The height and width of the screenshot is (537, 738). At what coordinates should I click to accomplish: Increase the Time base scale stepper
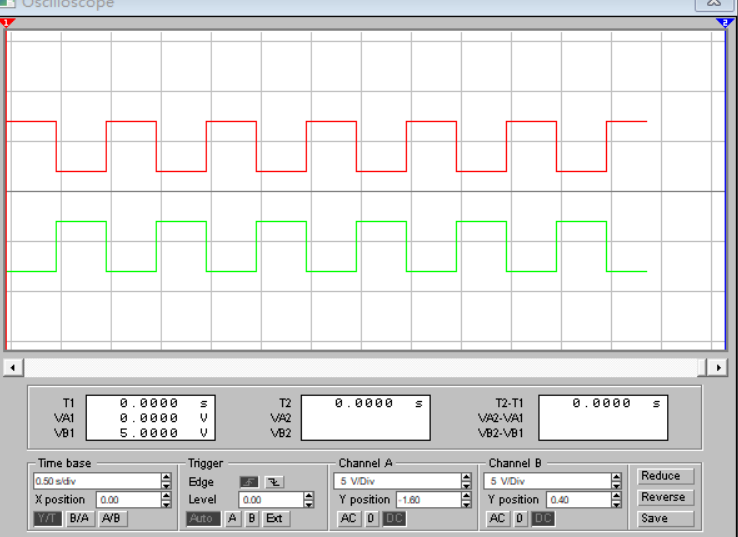[x=166, y=477]
